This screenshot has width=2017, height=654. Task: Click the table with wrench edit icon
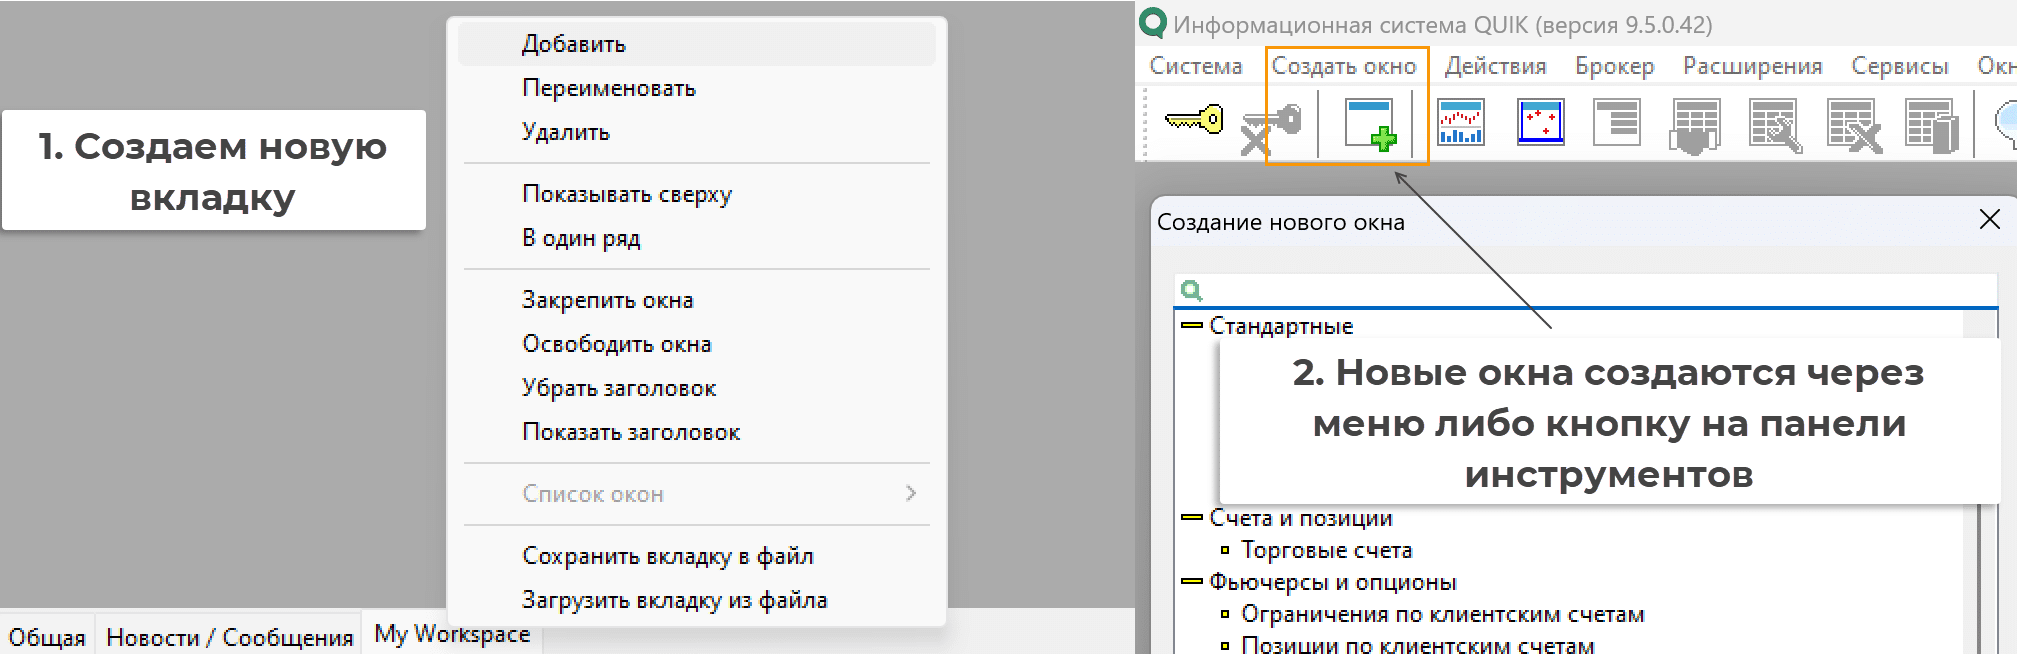pyautogui.click(x=1775, y=125)
